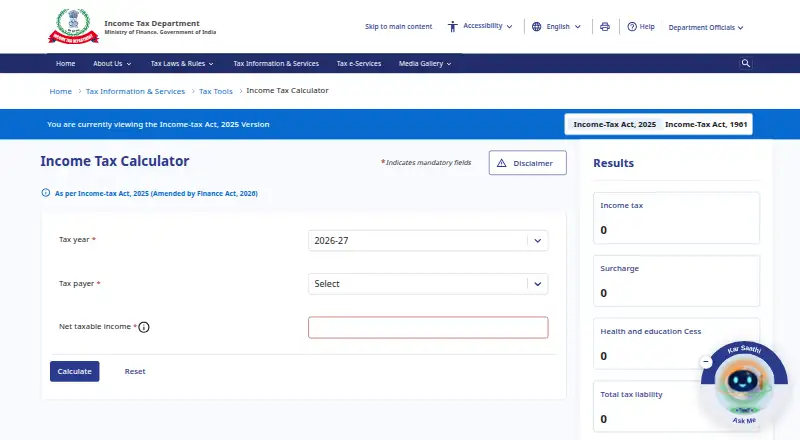Open Tax Information & Services menu item
The image size is (800, 440).
pyautogui.click(x=276, y=64)
